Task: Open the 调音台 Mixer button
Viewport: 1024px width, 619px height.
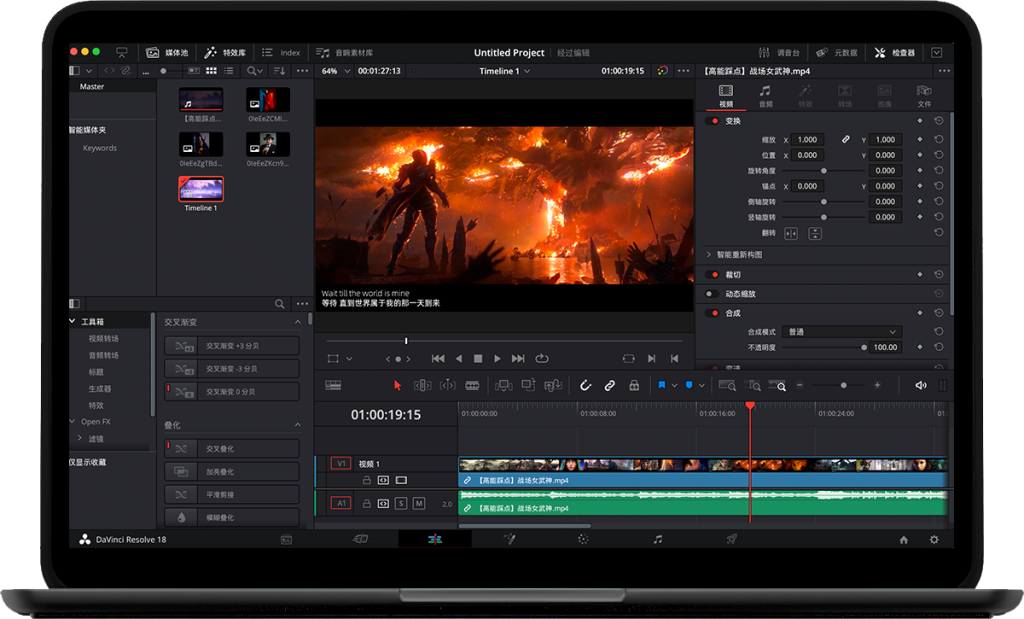Action: (x=778, y=52)
